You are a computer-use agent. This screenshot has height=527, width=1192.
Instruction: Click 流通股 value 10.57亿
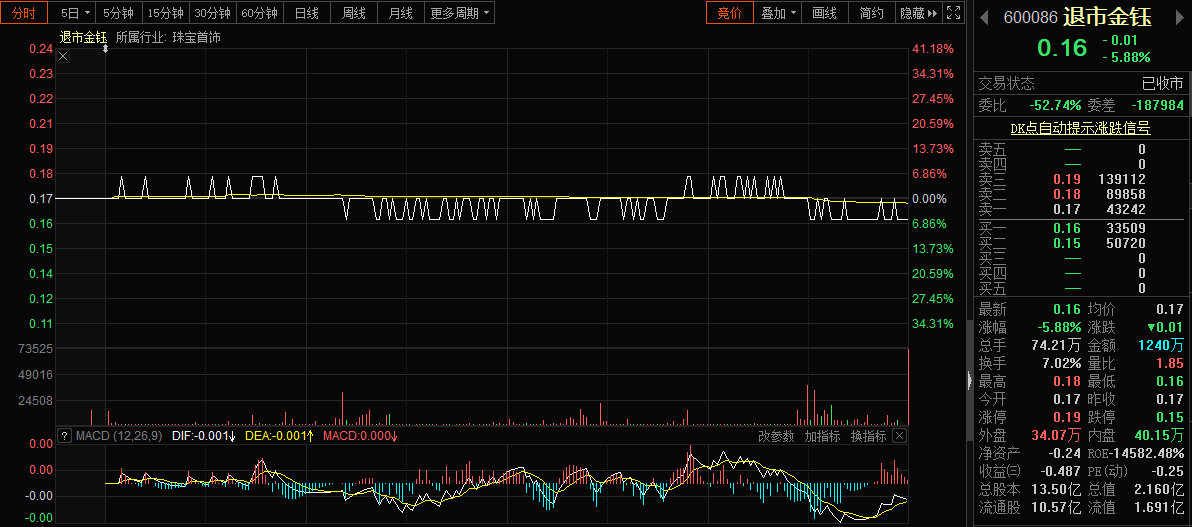(1056, 509)
